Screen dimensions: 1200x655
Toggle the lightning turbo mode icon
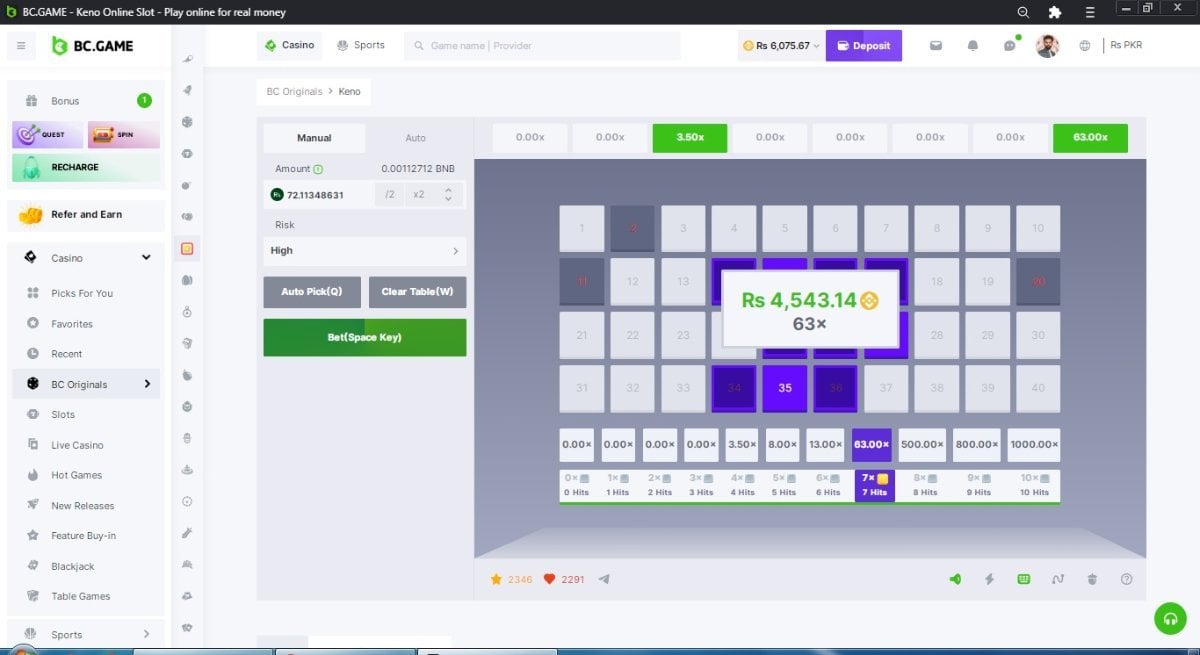pyautogui.click(x=990, y=579)
